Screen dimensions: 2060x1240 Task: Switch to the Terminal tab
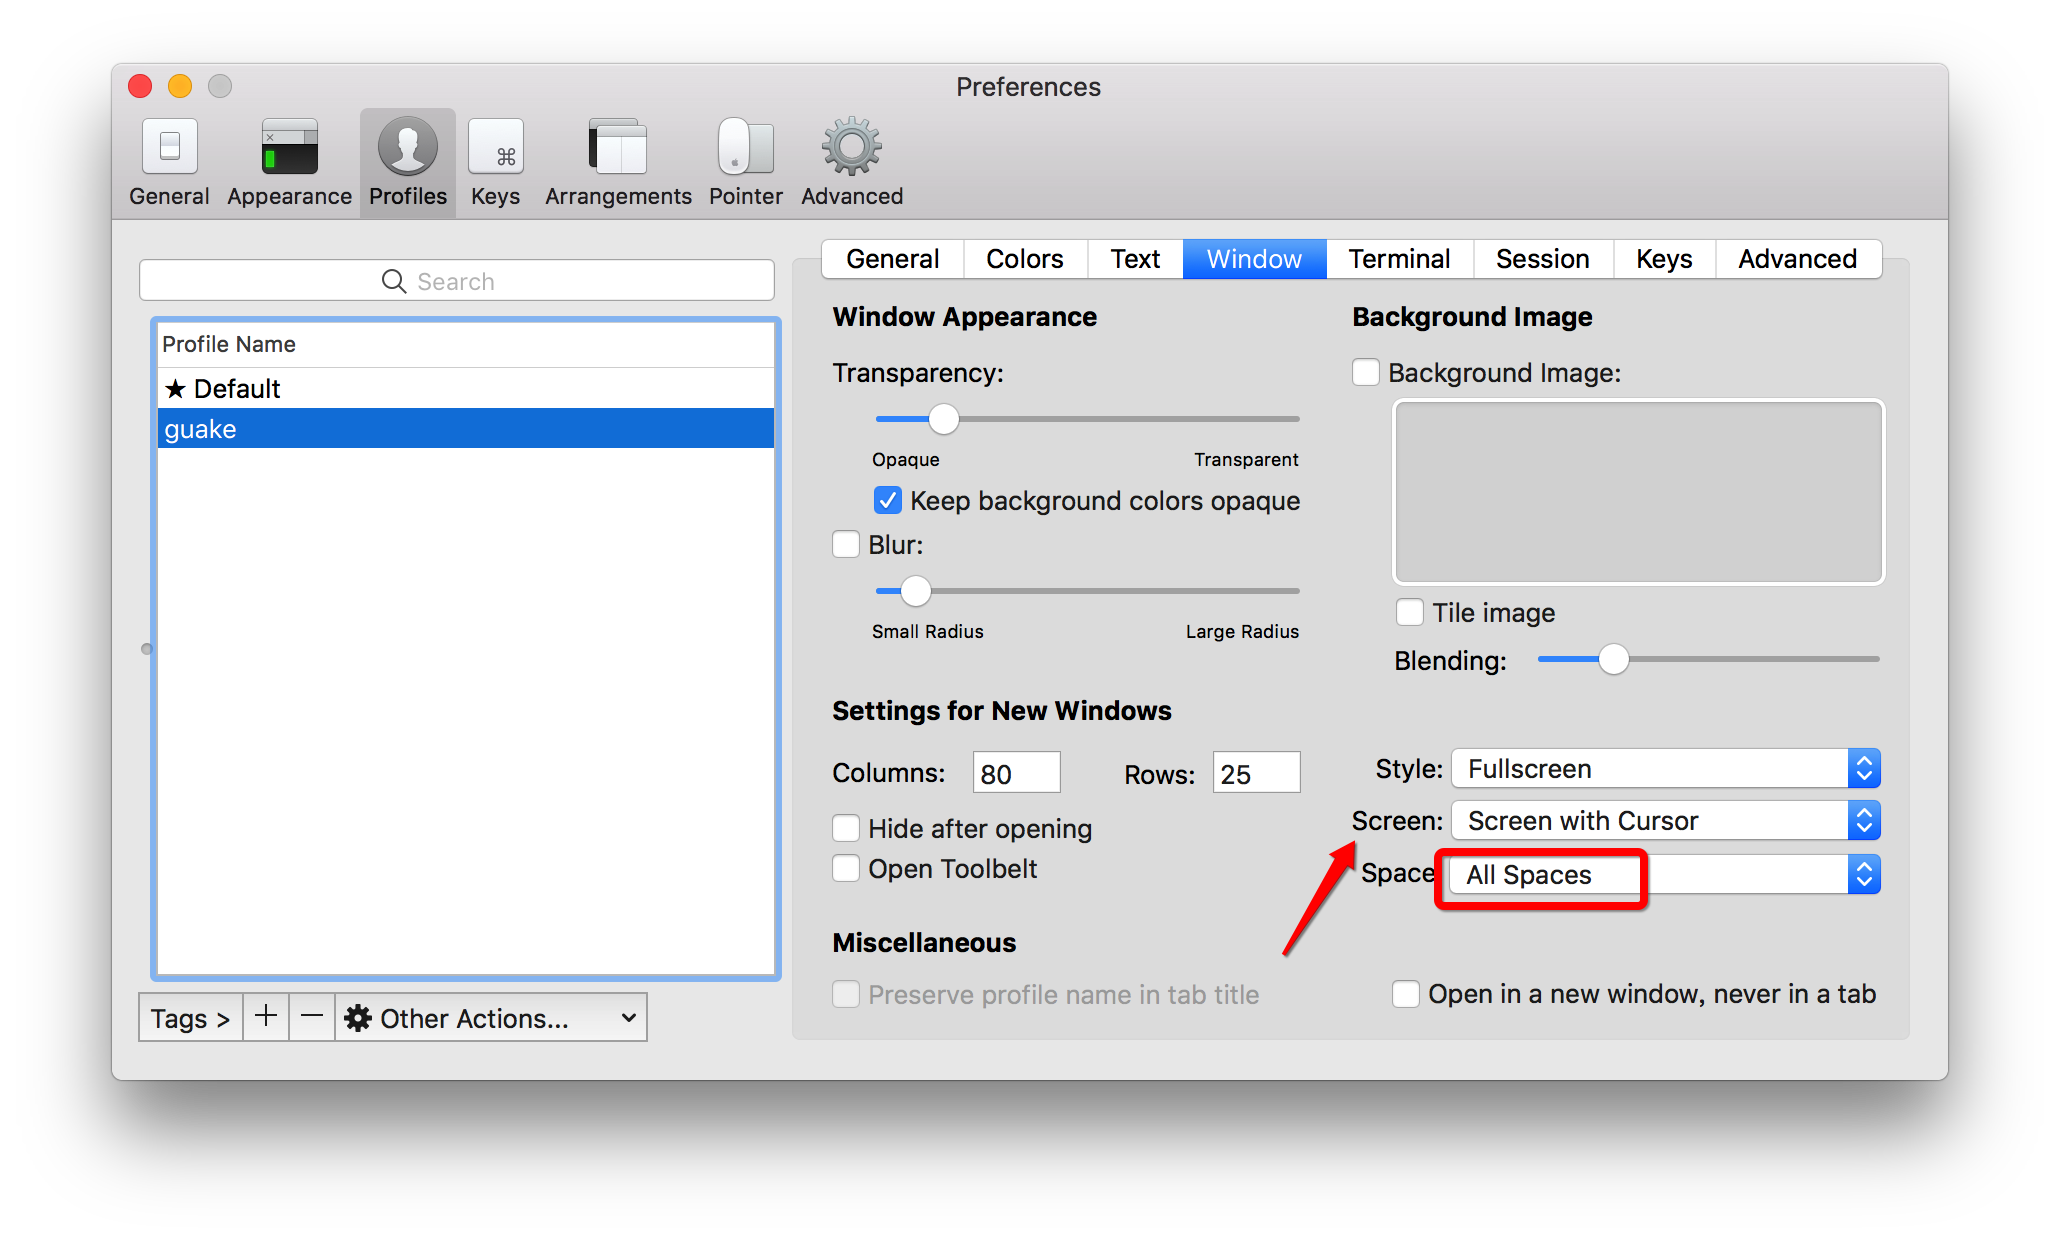(1398, 259)
